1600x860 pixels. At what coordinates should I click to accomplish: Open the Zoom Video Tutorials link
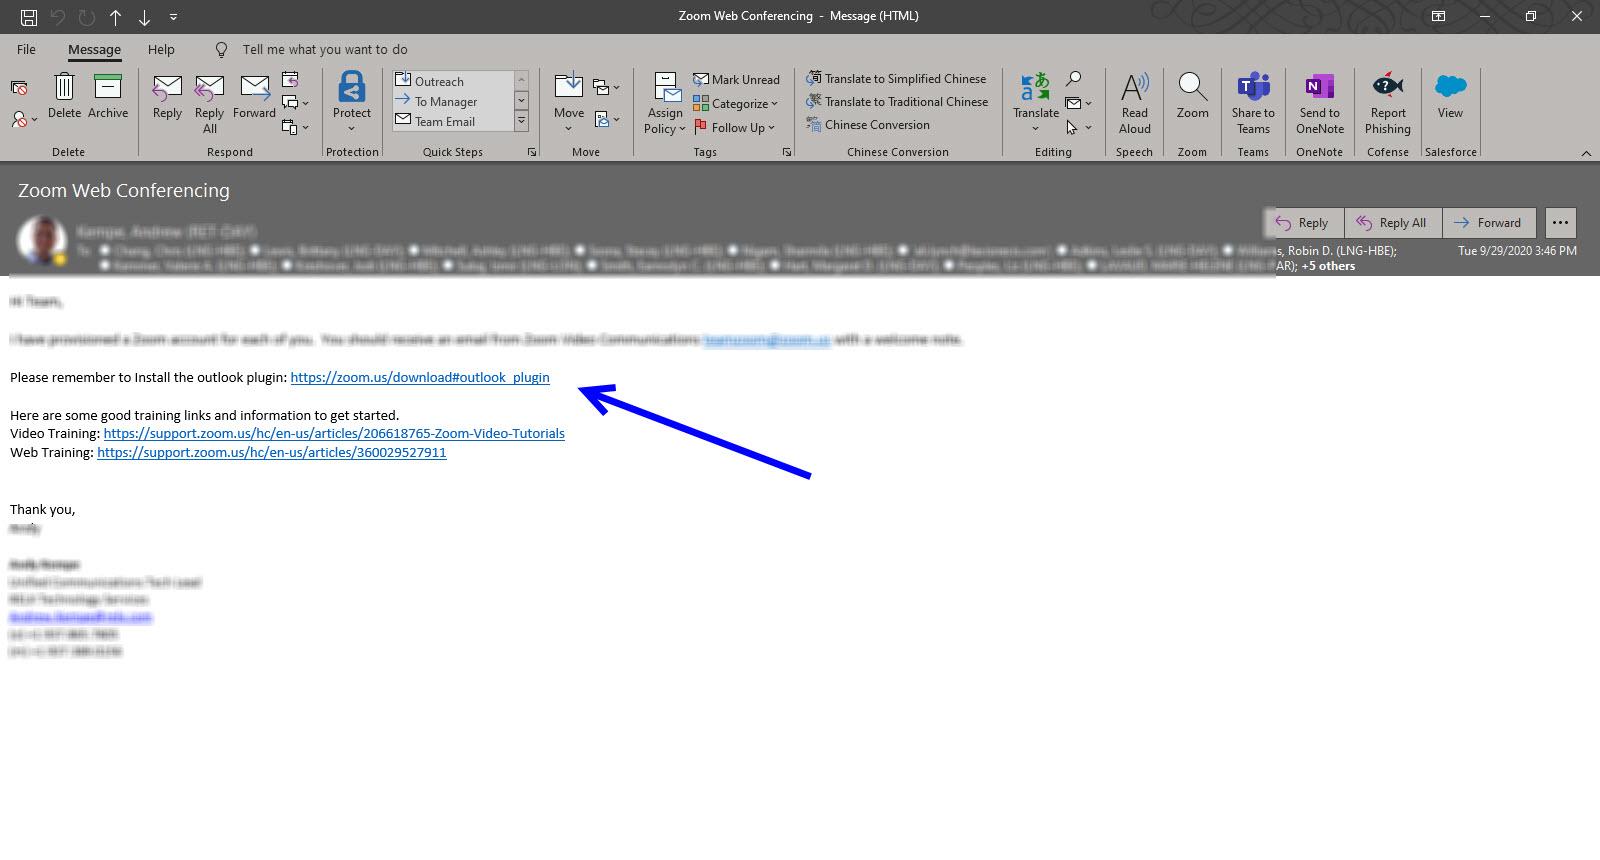[x=334, y=433]
